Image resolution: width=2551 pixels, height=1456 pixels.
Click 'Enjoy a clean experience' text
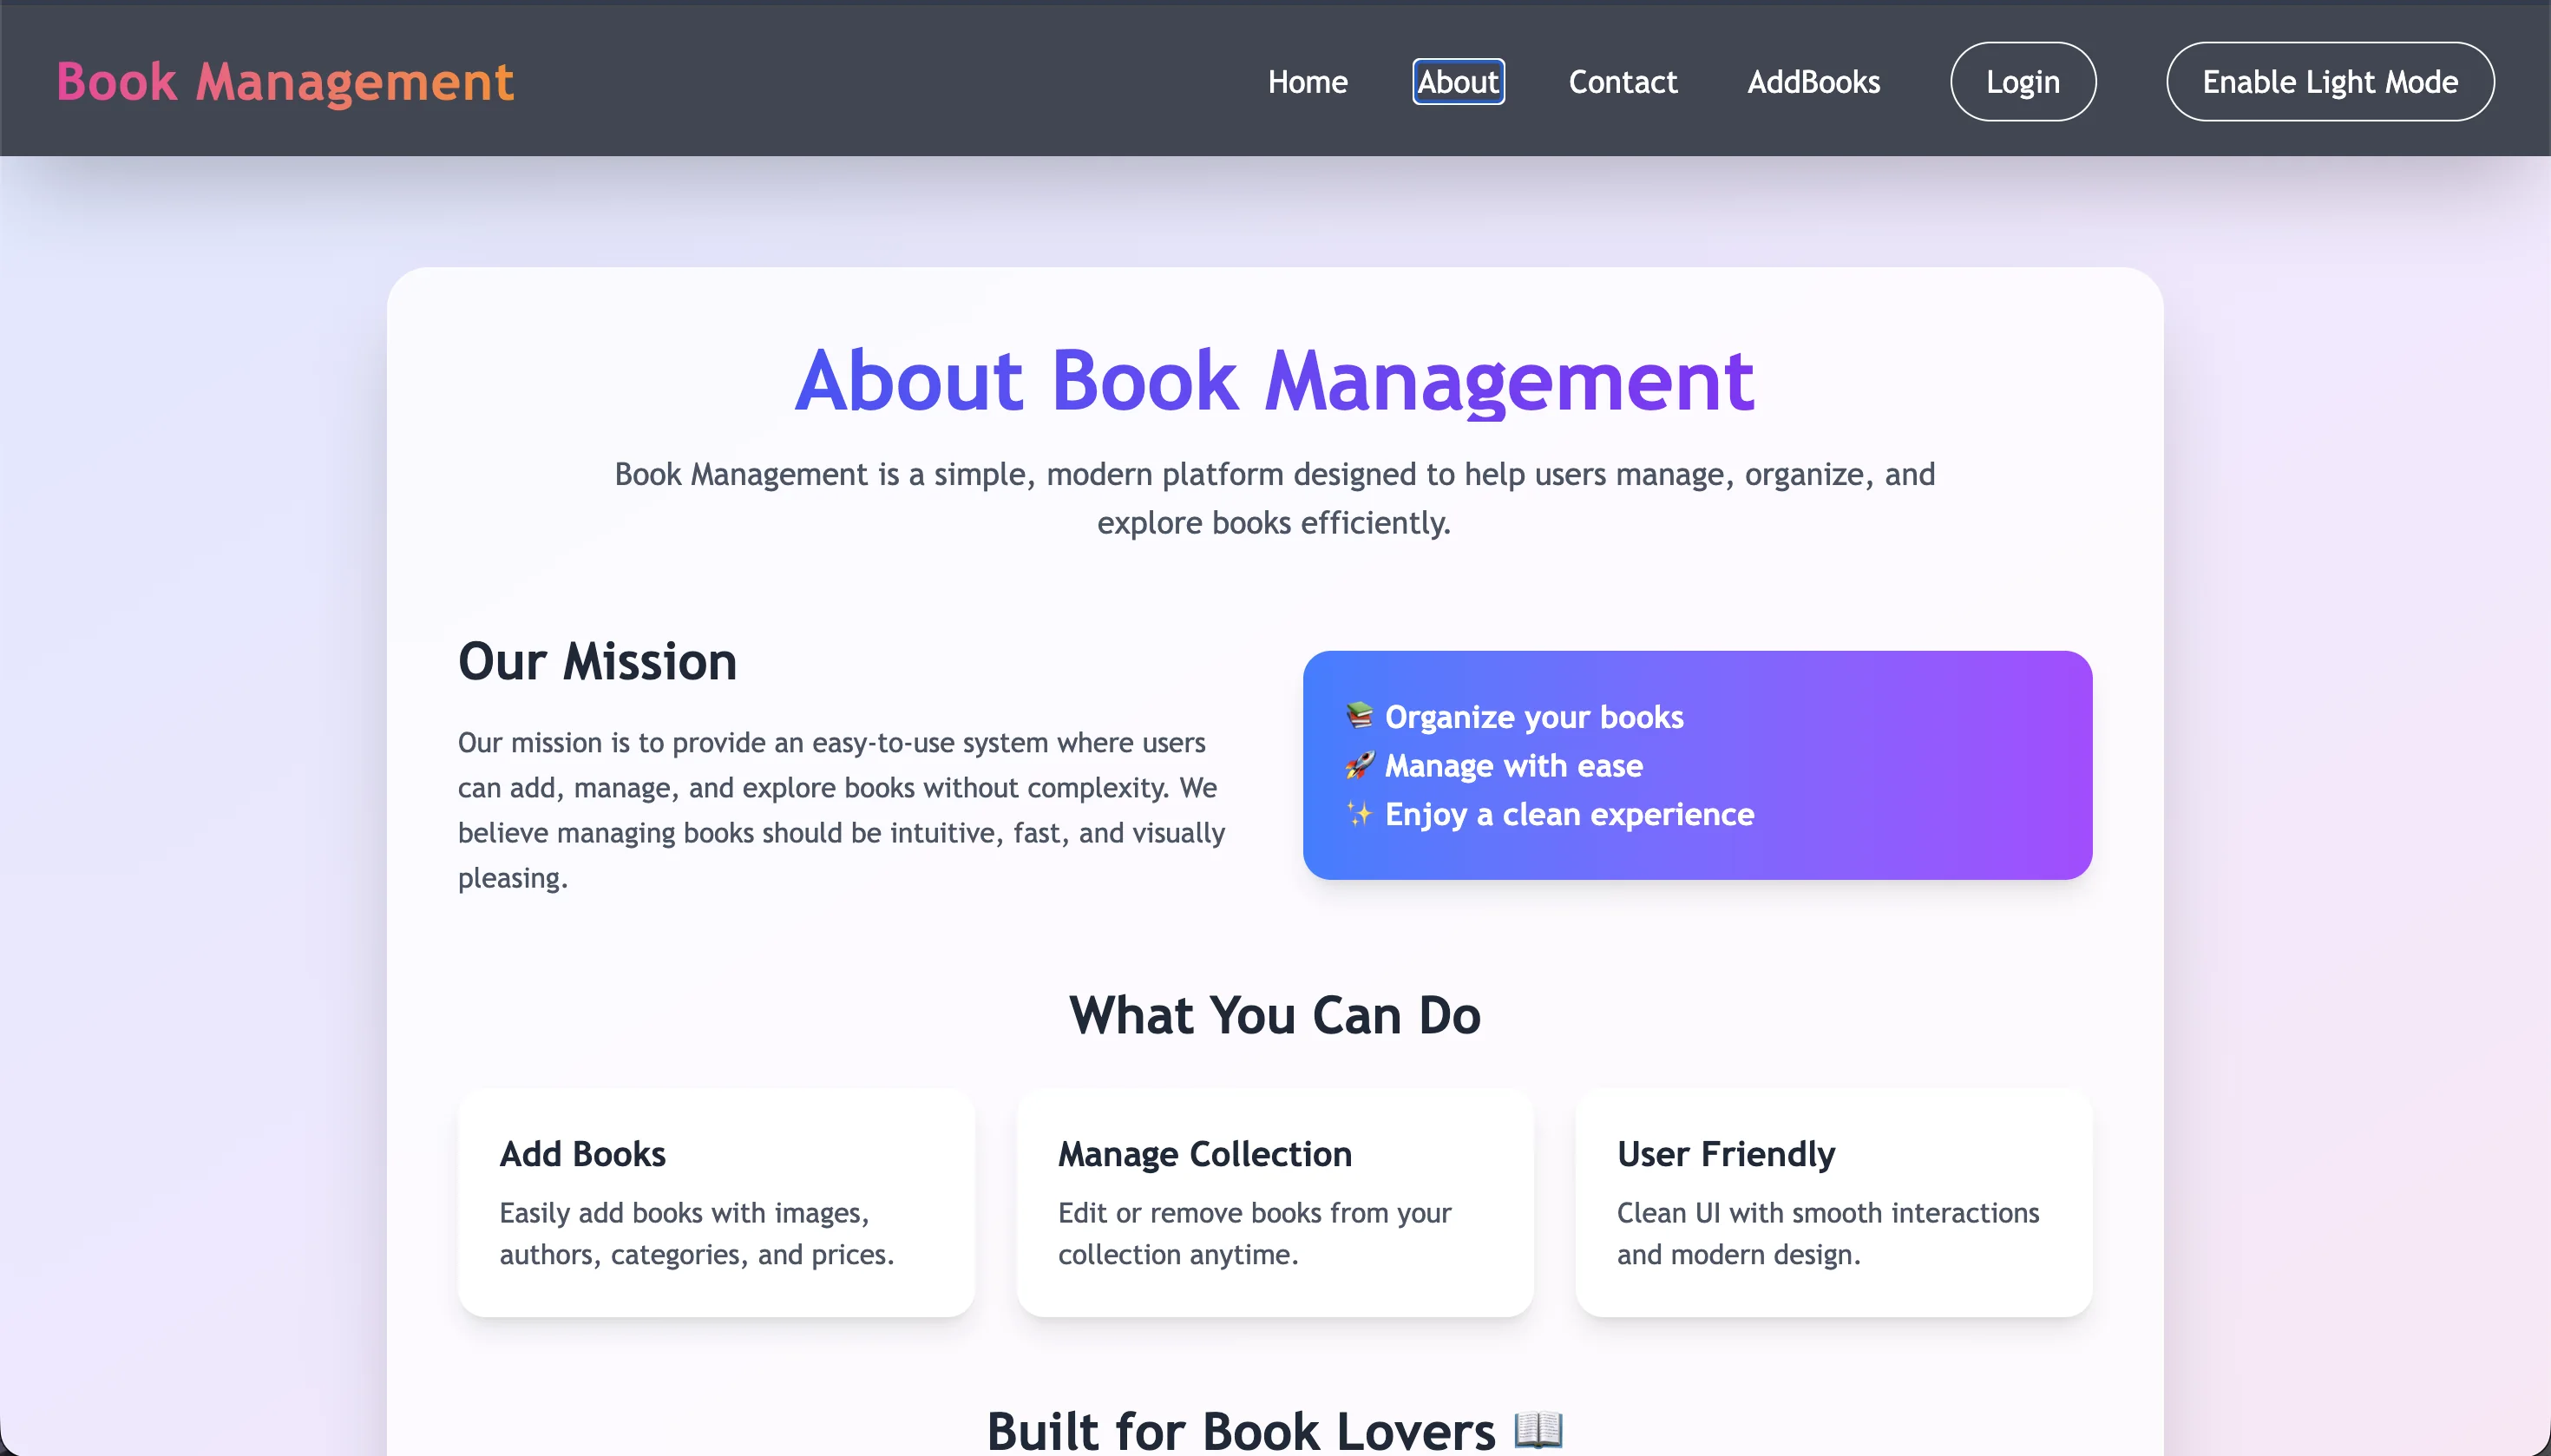tap(1569, 814)
